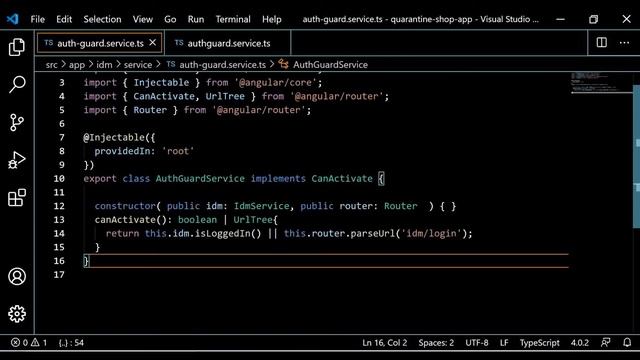Open the View menu
640x360 pixels.
coord(142,19)
